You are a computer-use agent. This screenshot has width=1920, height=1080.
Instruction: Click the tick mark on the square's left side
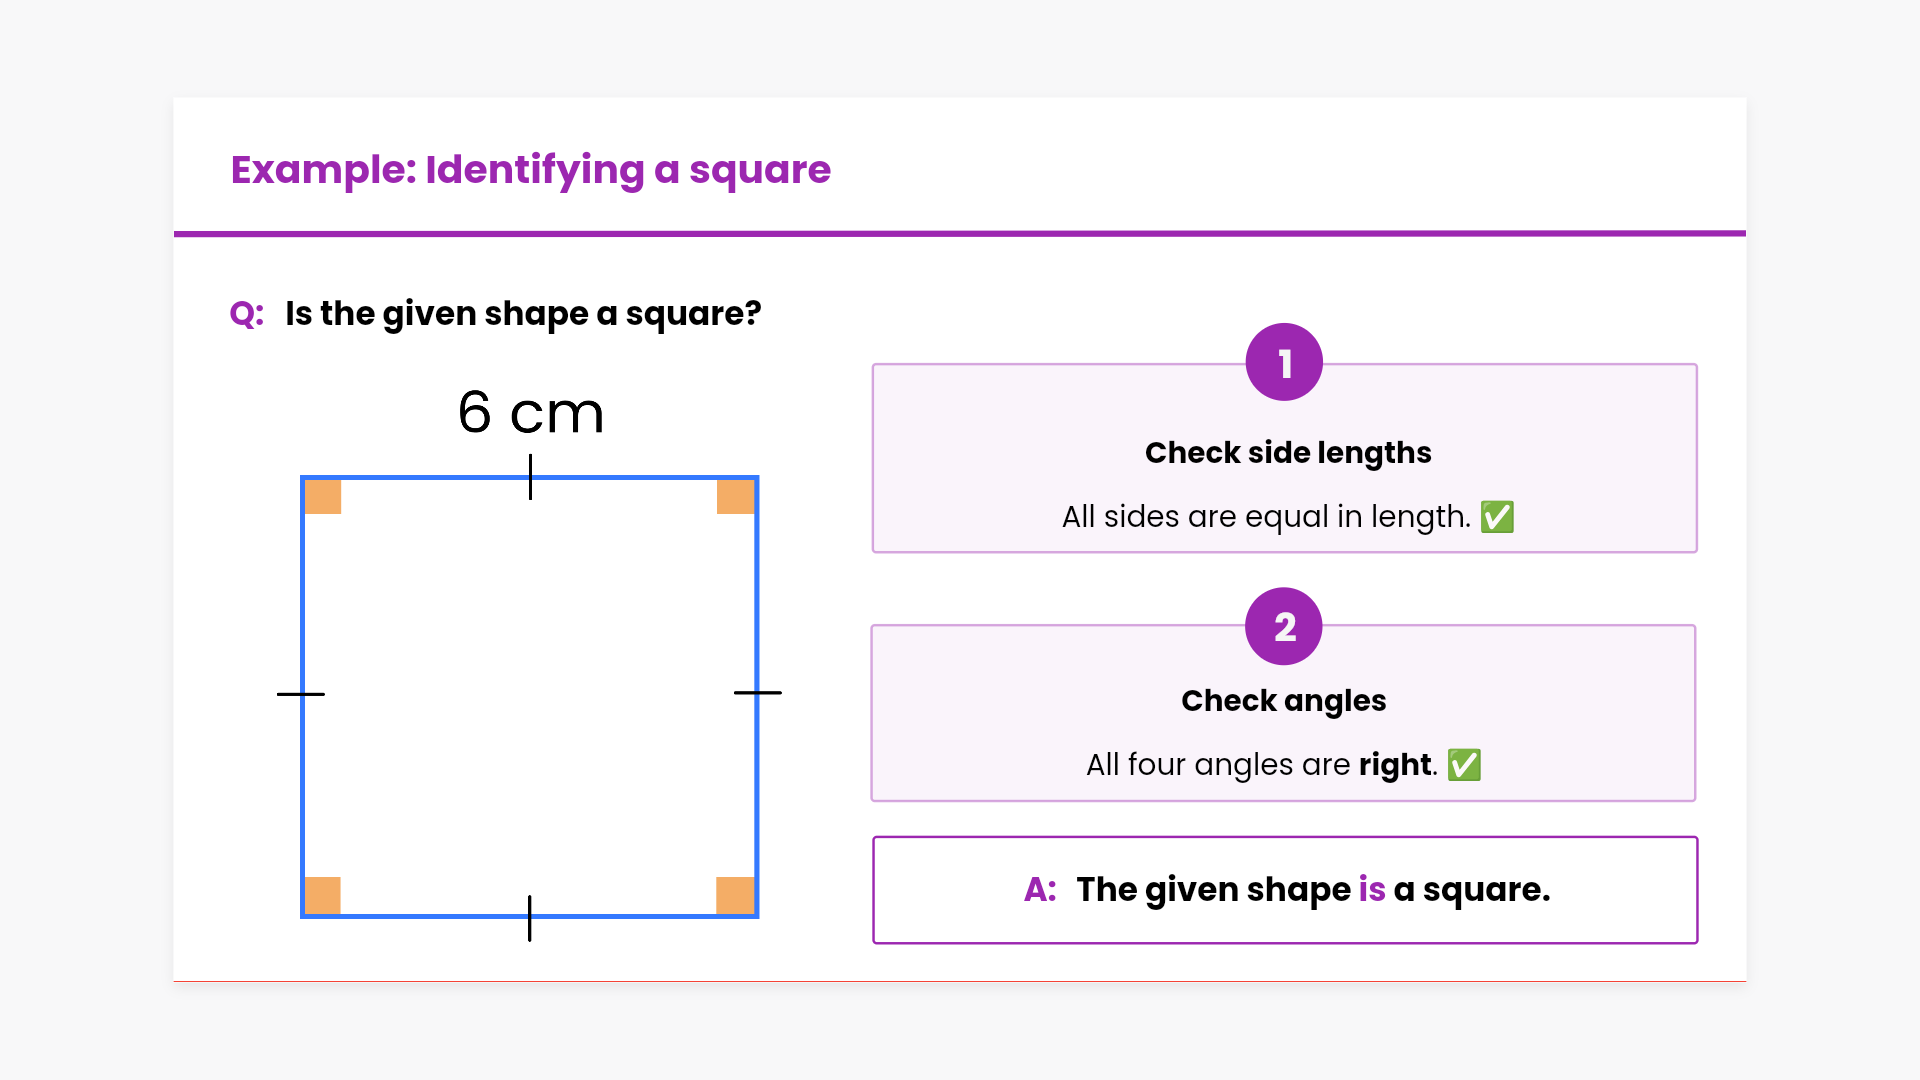301,694
